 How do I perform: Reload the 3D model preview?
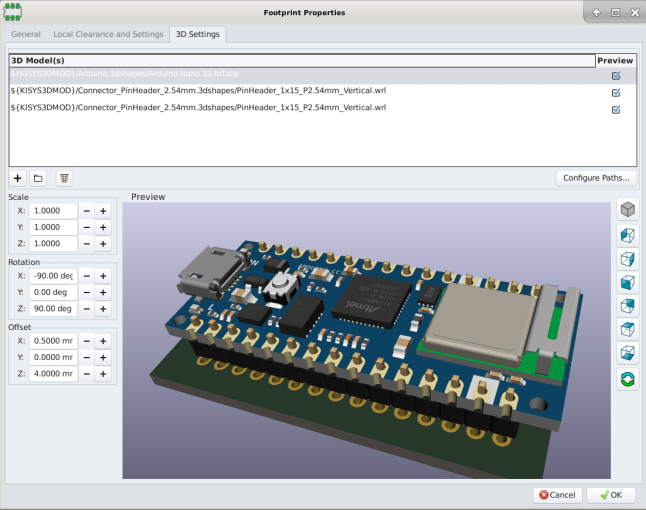coord(627,379)
